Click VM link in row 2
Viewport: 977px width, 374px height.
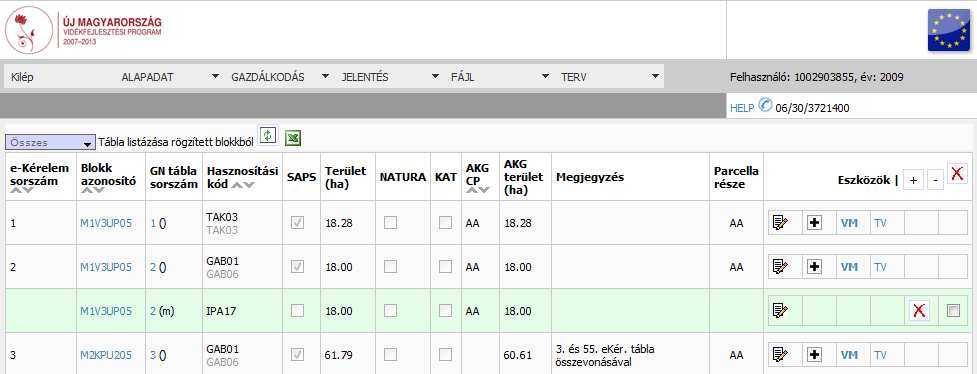849,267
